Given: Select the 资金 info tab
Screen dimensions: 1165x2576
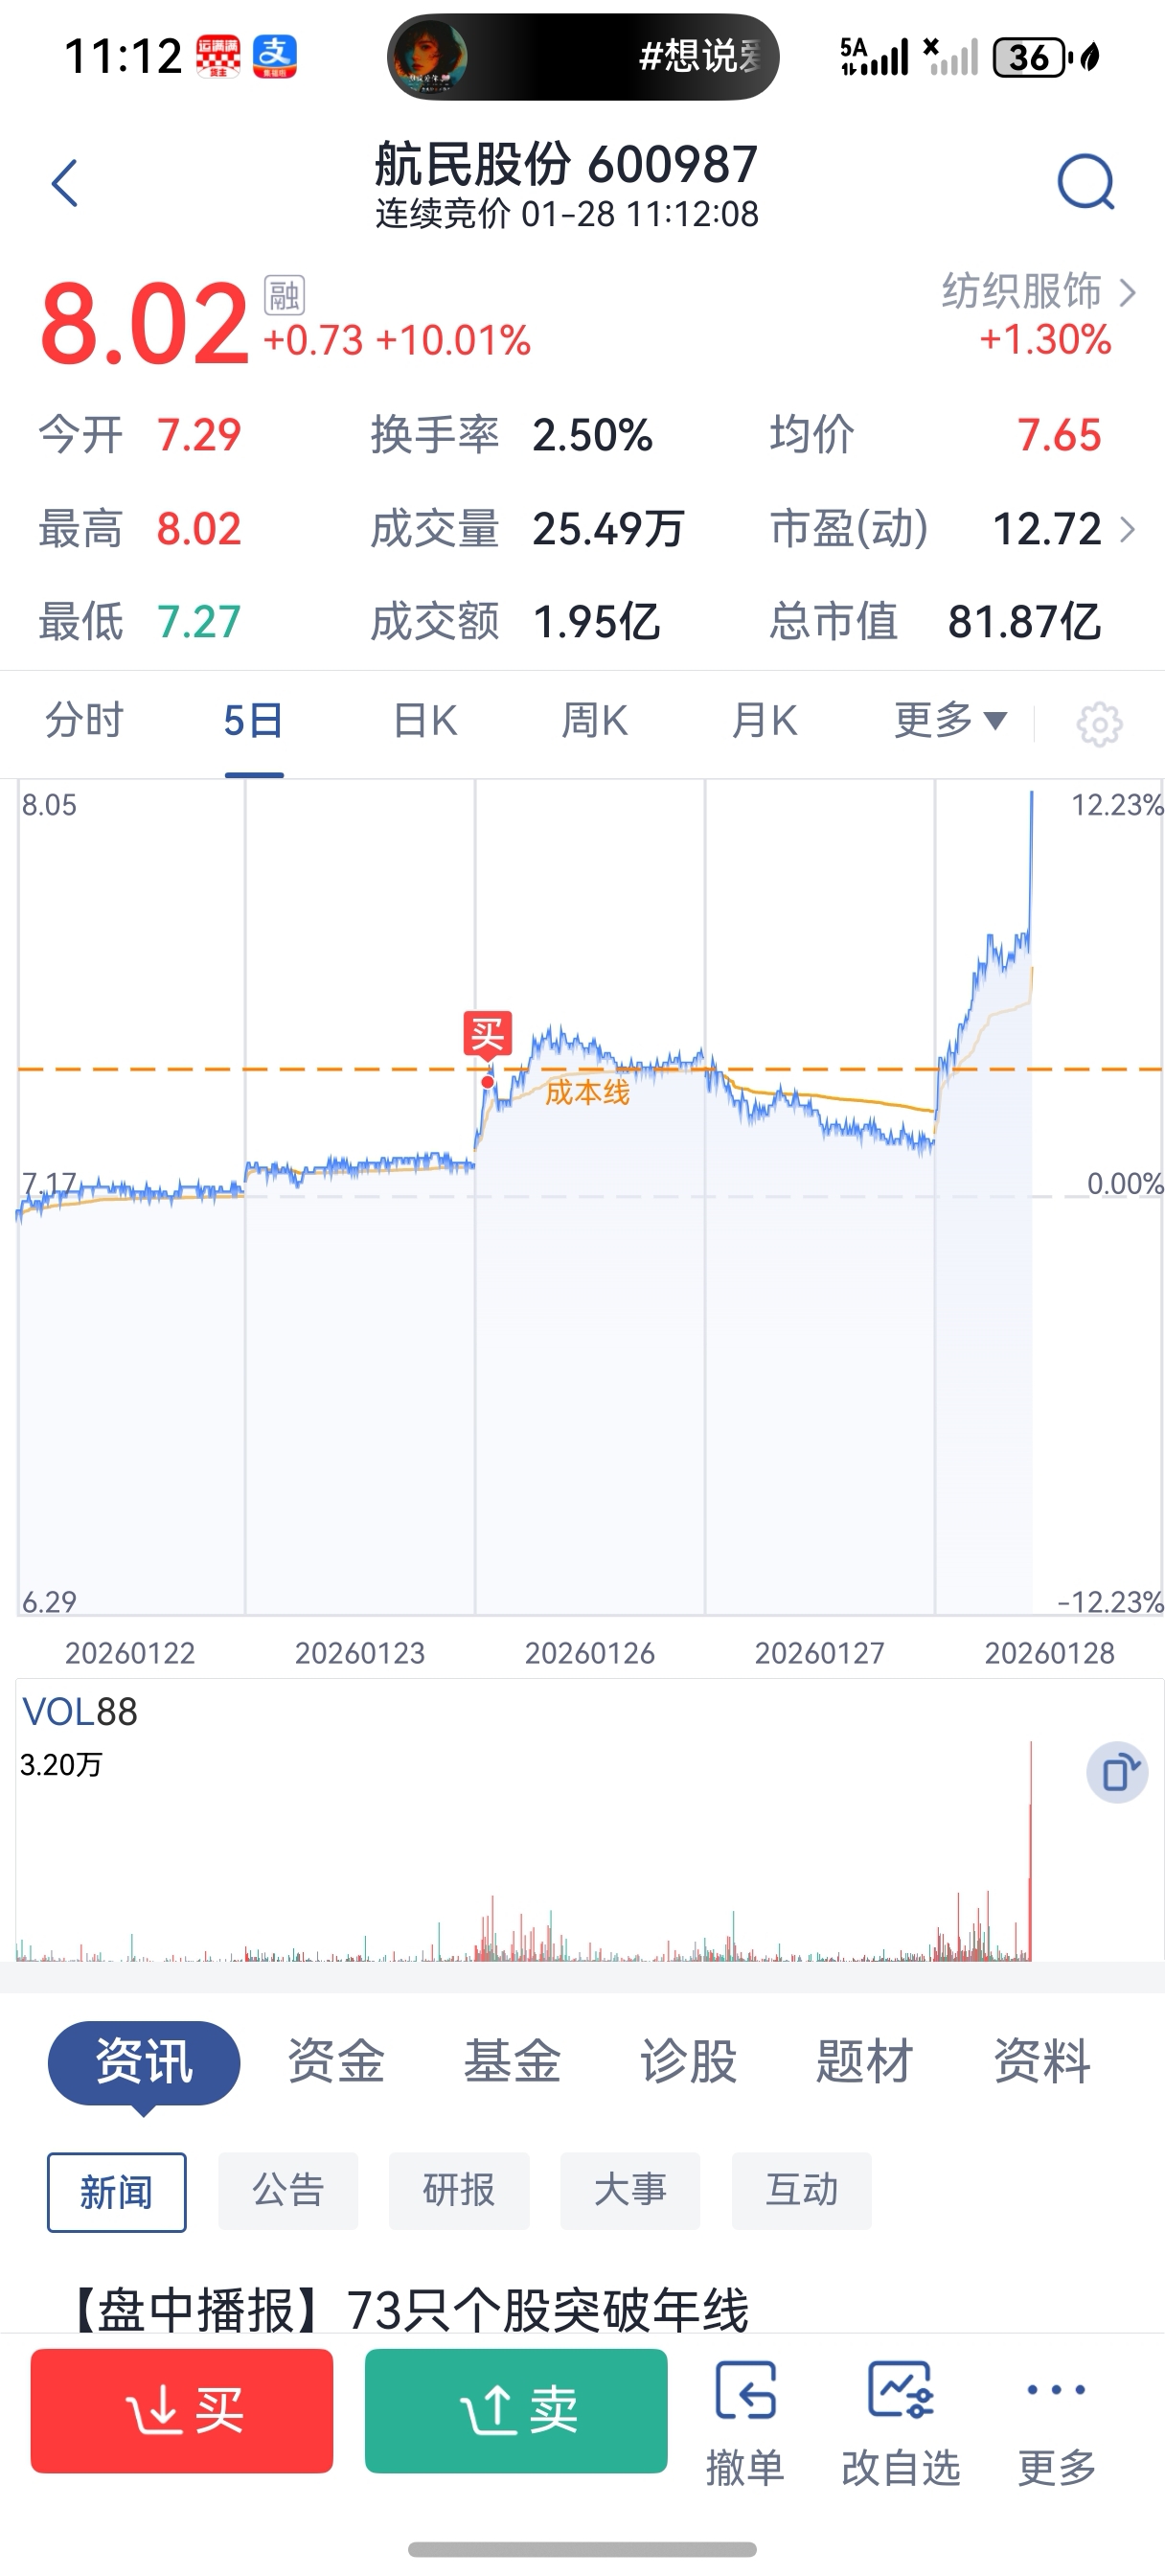Looking at the screenshot, I should coord(336,2062).
